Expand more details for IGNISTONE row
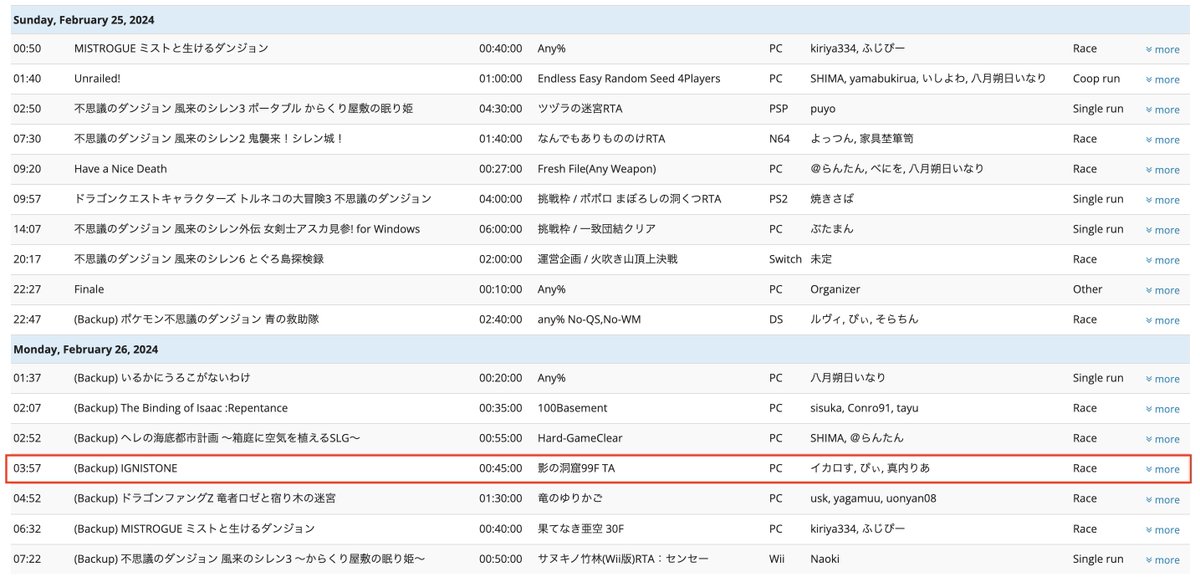 coord(1162,469)
